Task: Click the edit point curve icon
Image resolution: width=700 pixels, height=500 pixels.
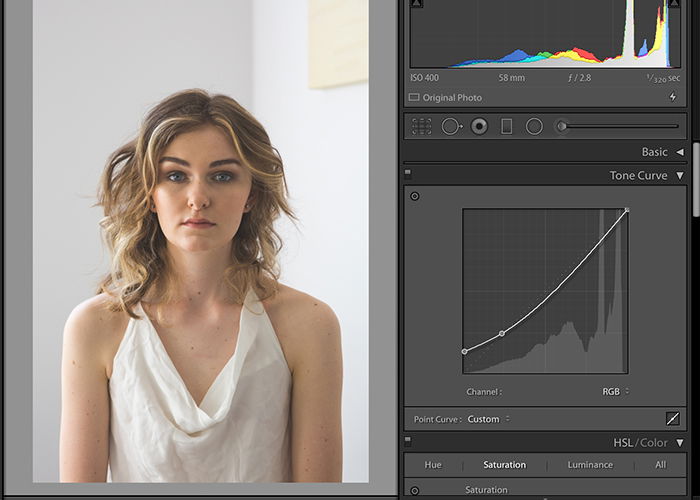Action: click(x=672, y=419)
